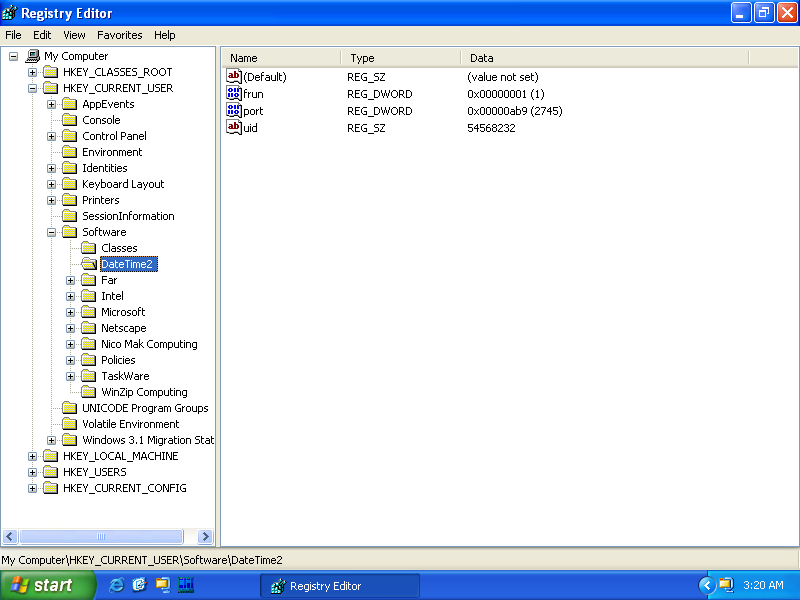The image size is (800, 600).
Task: Click the Registry Editor title bar icon
Action: 9,12
